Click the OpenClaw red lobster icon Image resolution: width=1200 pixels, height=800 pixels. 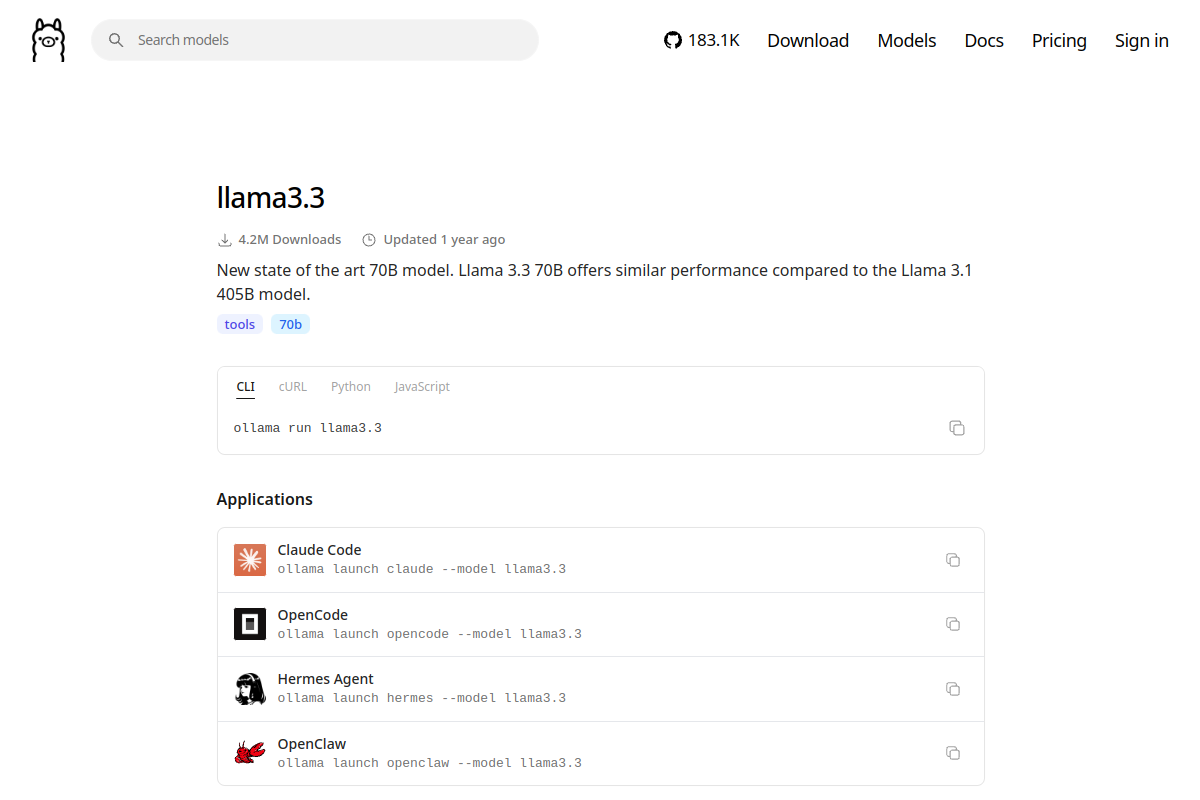[x=250, y=753]
